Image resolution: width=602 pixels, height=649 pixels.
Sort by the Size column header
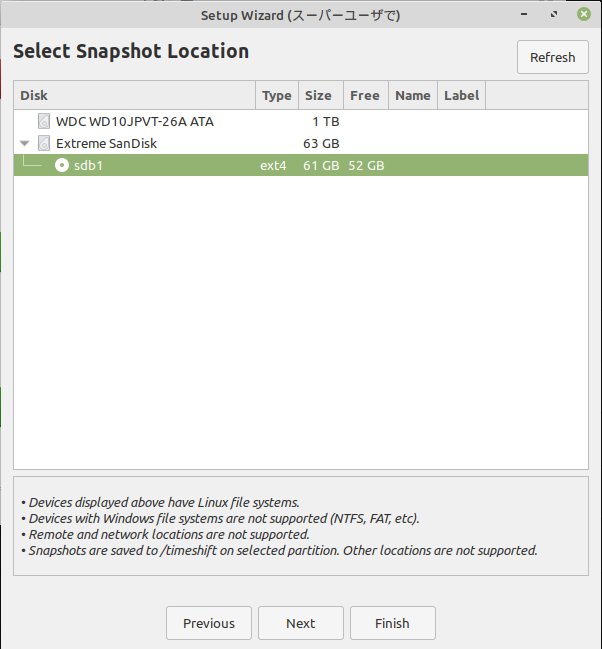pos(321,95)
